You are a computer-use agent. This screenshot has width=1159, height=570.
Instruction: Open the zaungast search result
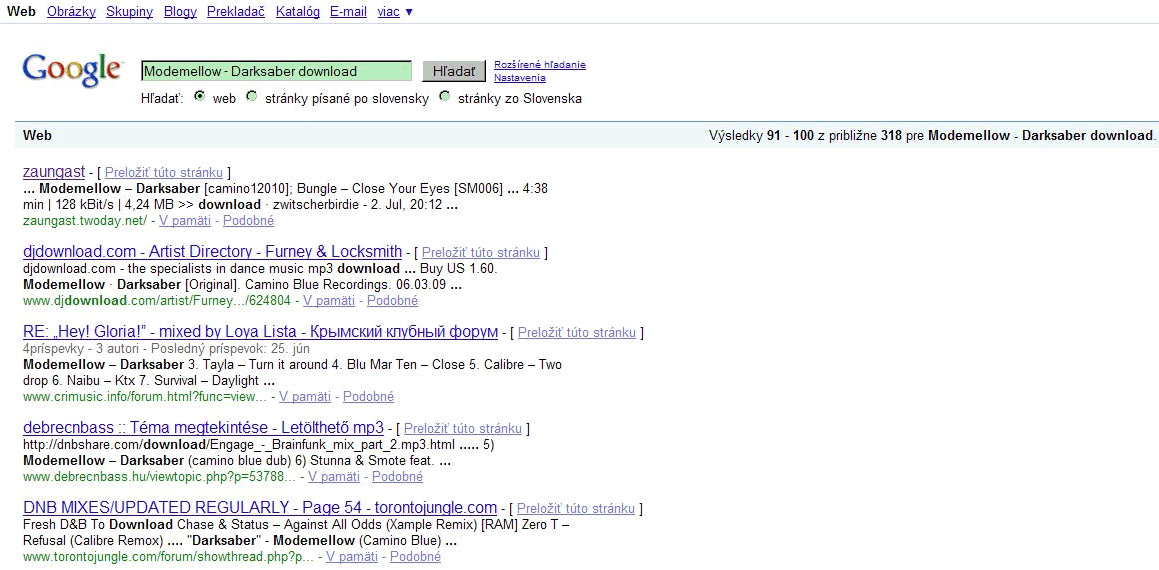(x=53, y=172)
